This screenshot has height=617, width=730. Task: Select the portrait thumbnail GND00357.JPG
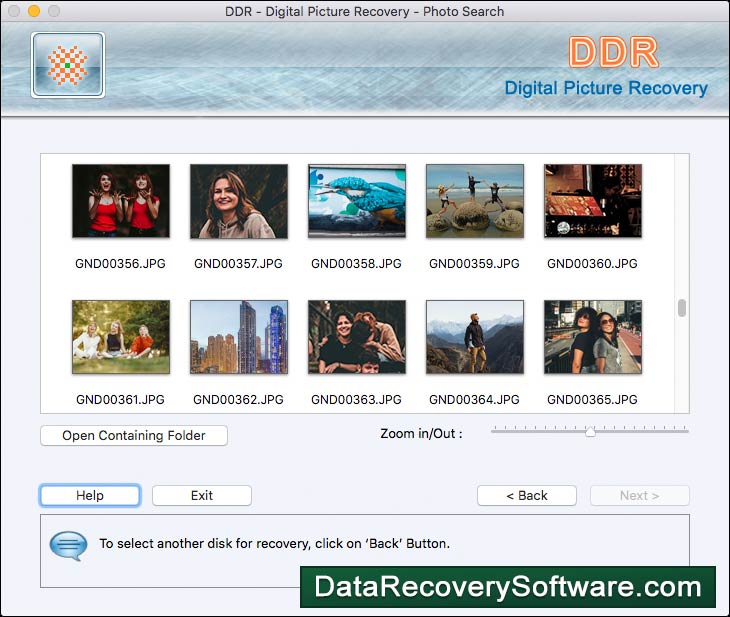pyautogui.click(x=239, y=201)
